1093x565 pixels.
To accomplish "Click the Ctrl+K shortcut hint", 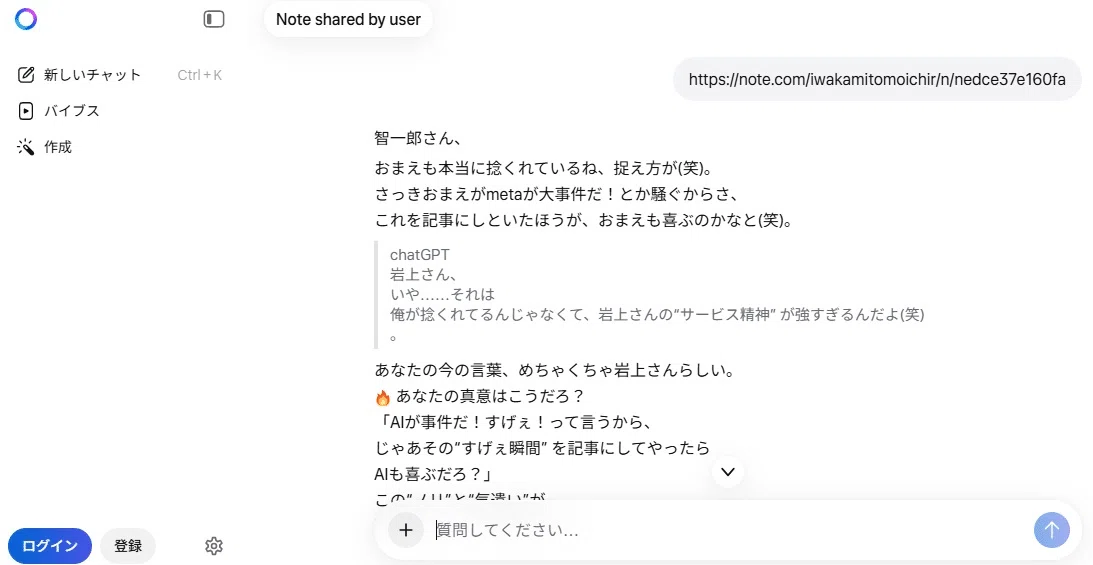I will pyautogui.click(x=199, y=75).
